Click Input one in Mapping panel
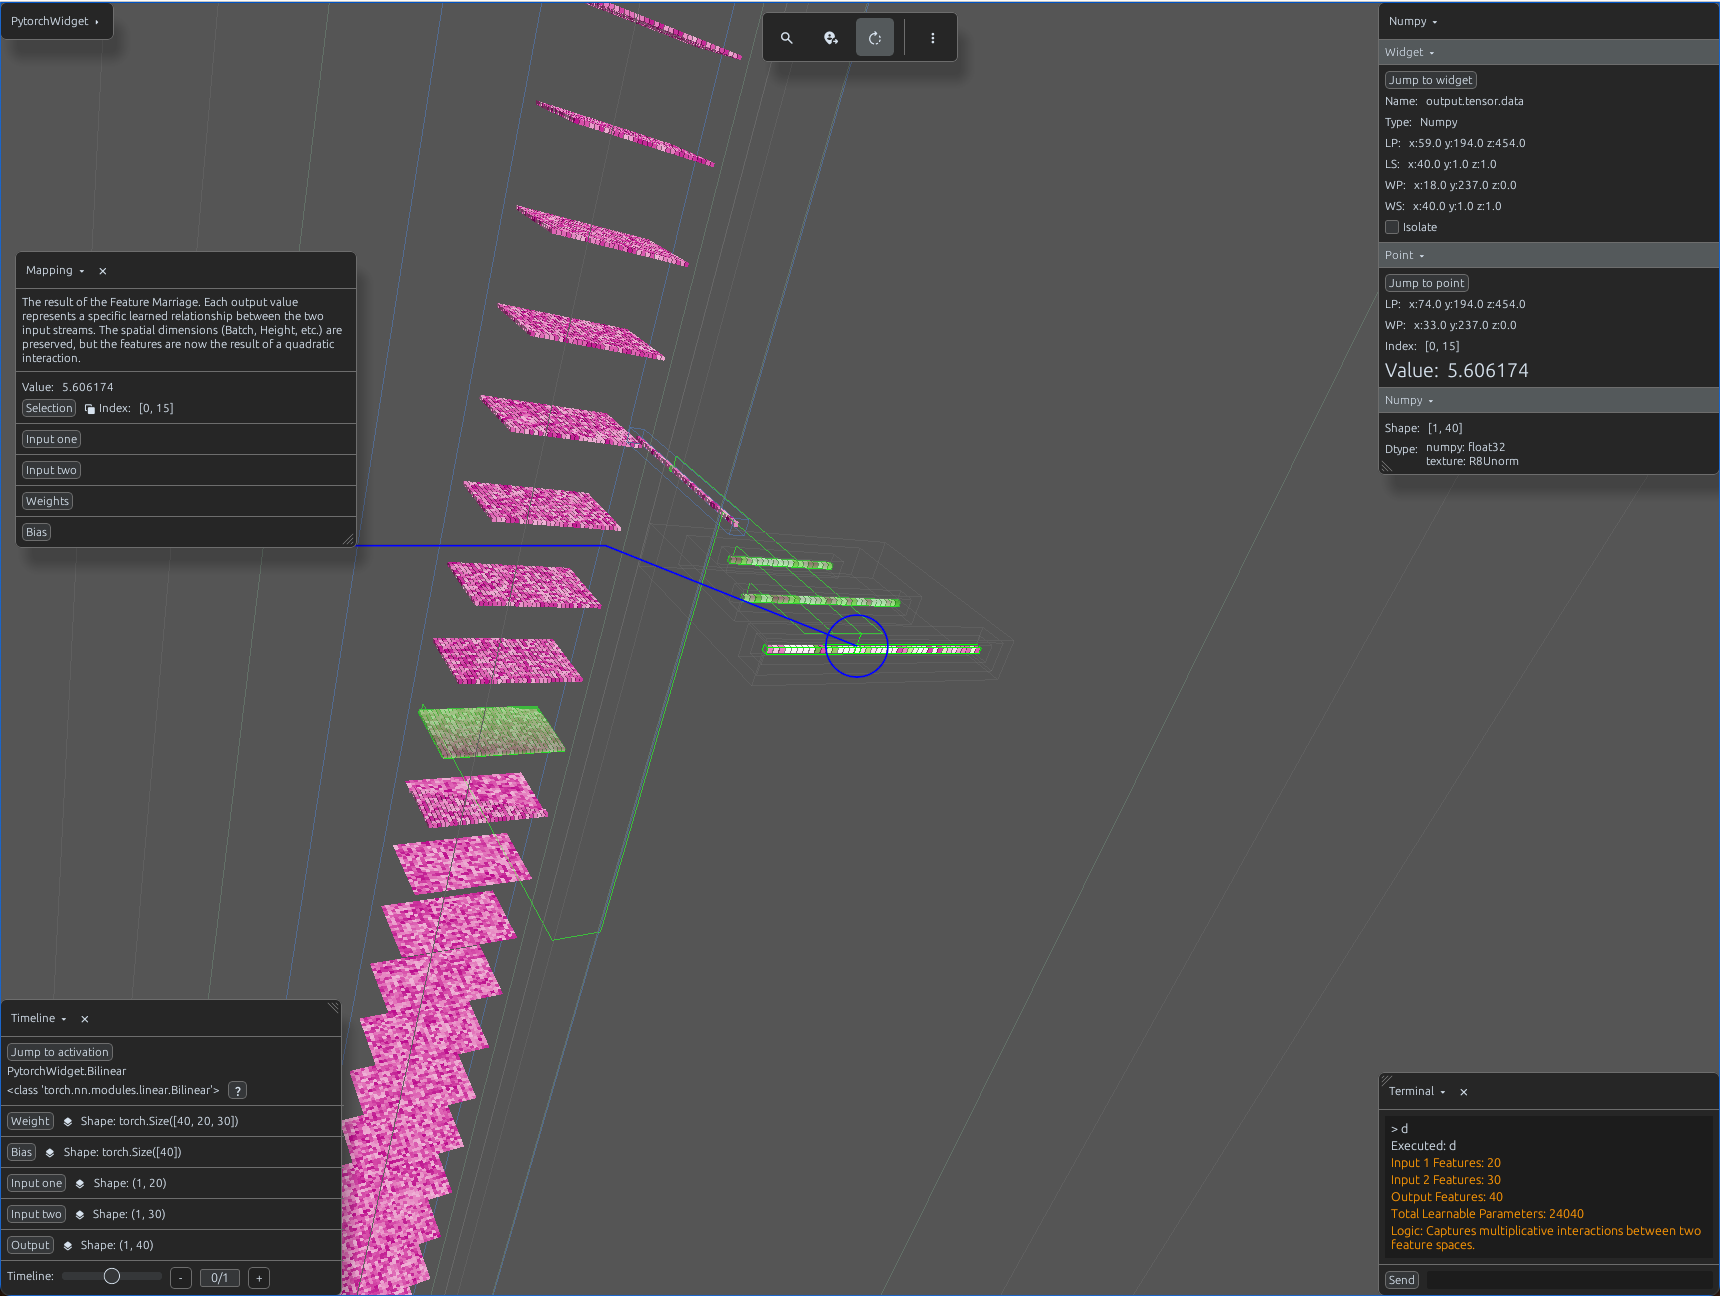 pyautogui.click(x=51, y=439)
